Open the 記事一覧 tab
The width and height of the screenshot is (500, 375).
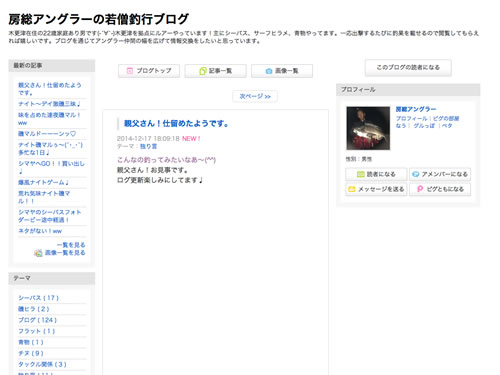[x=215, y=71]
